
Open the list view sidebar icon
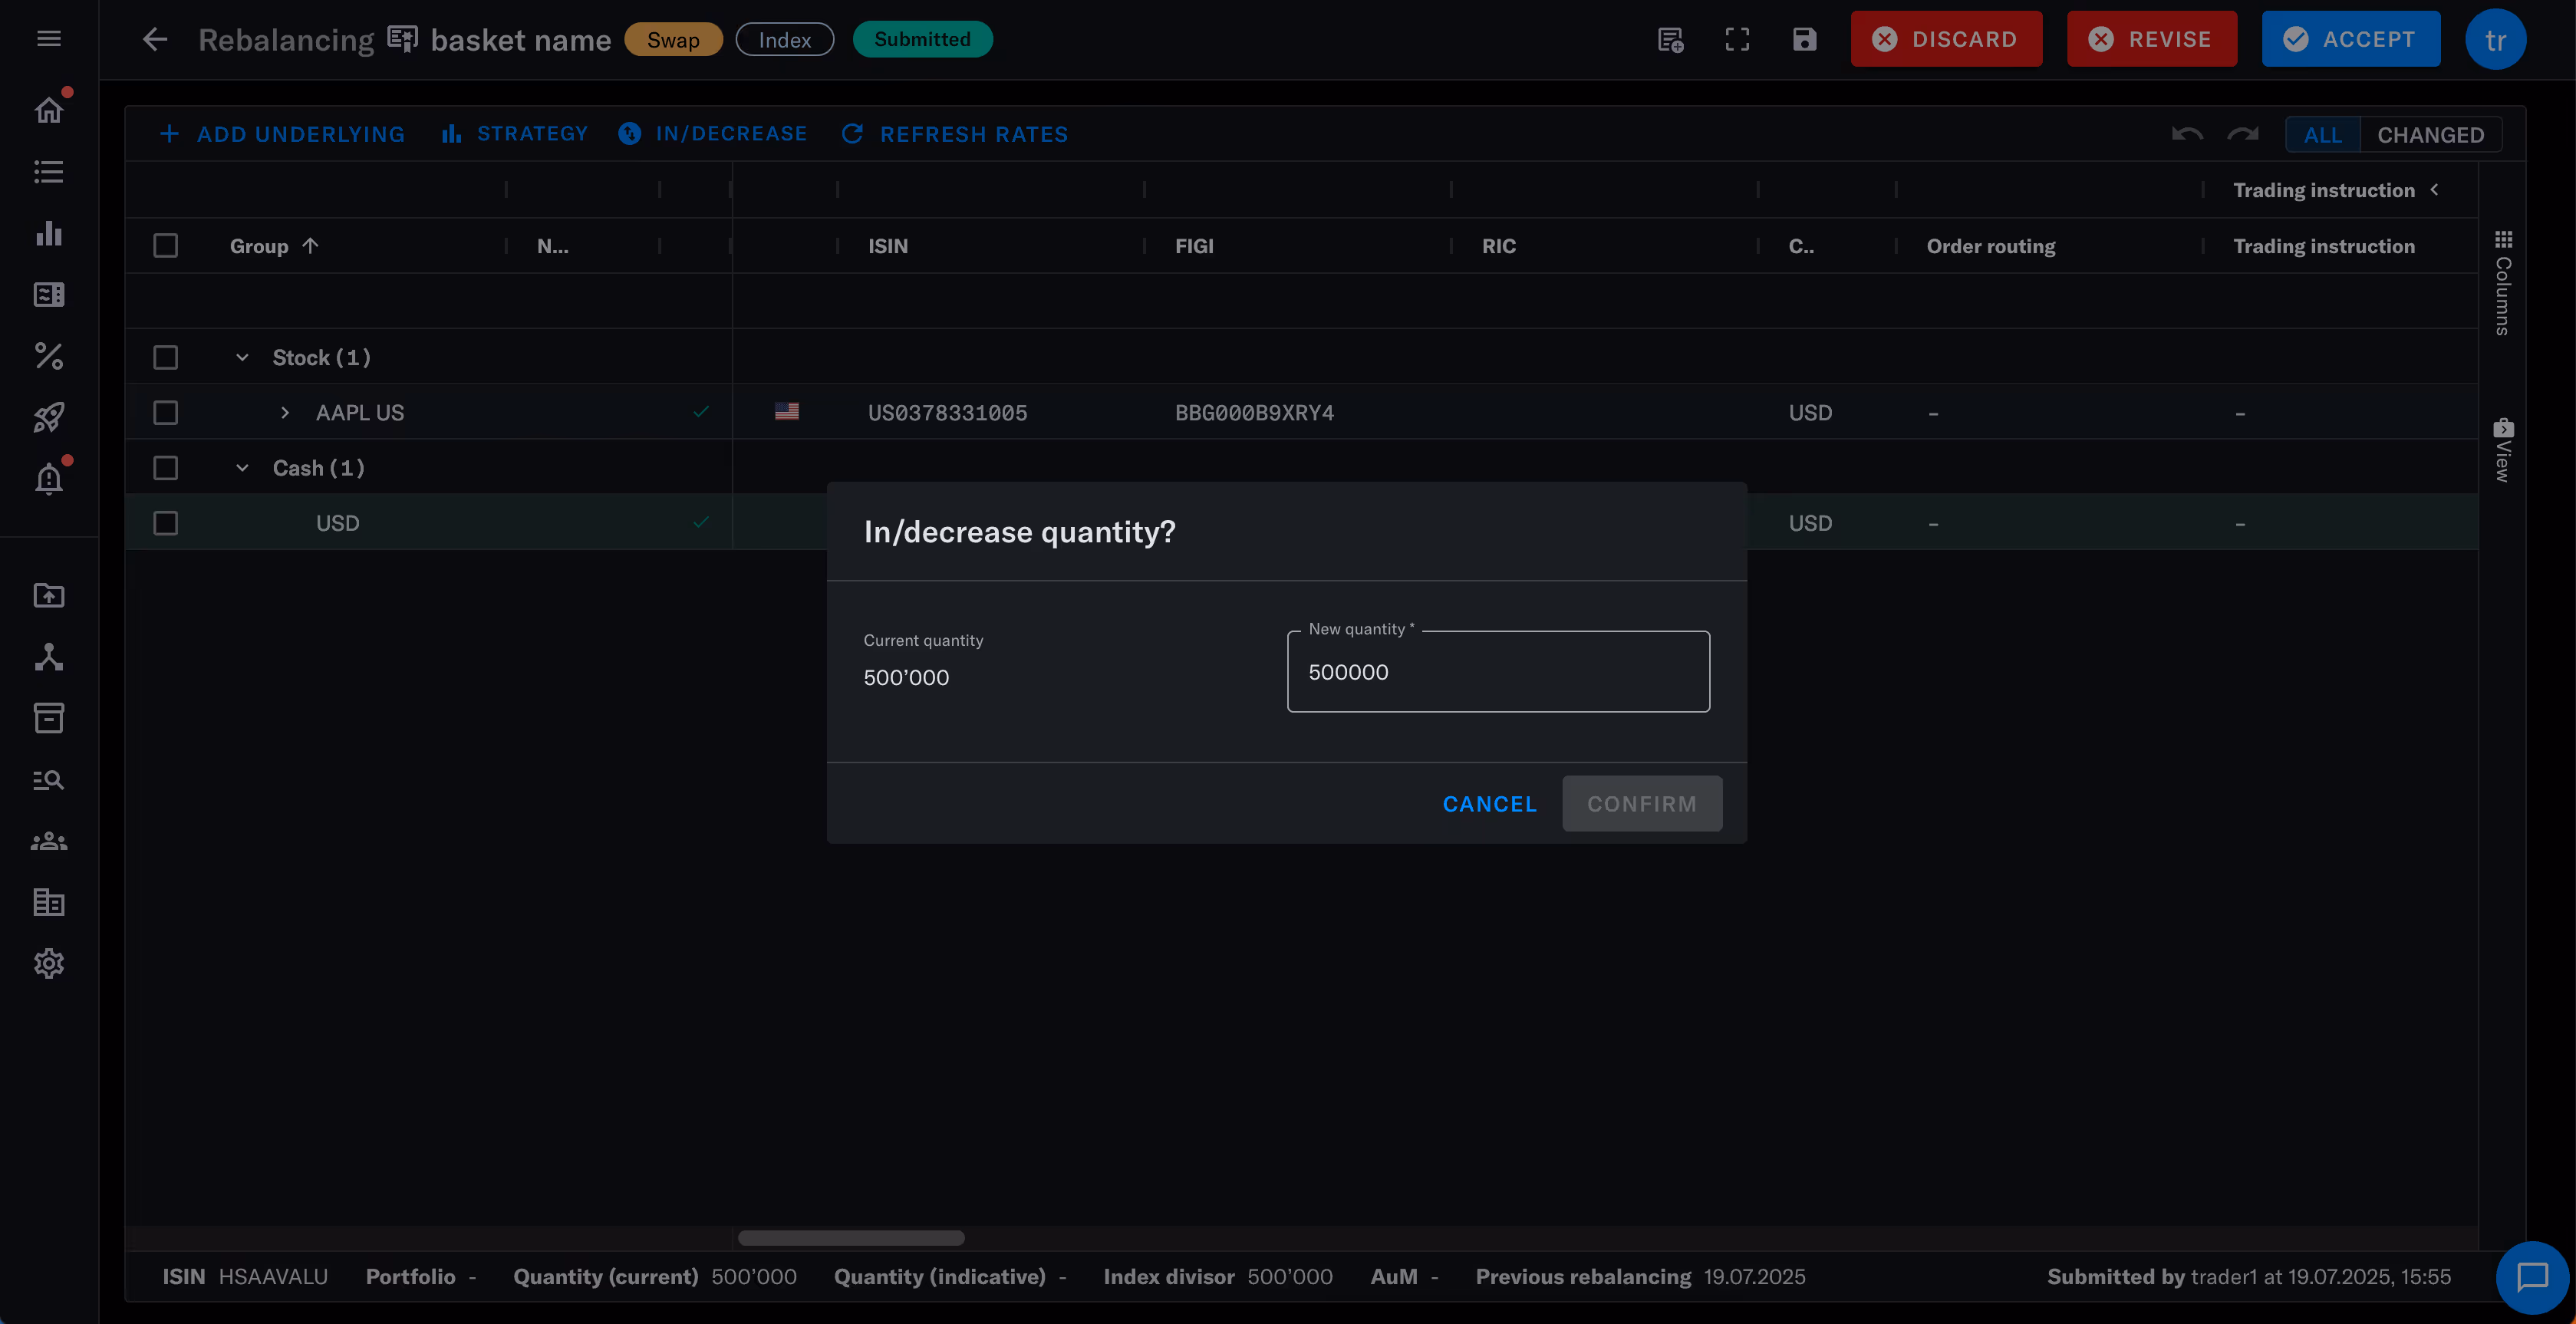pos(49,172)
